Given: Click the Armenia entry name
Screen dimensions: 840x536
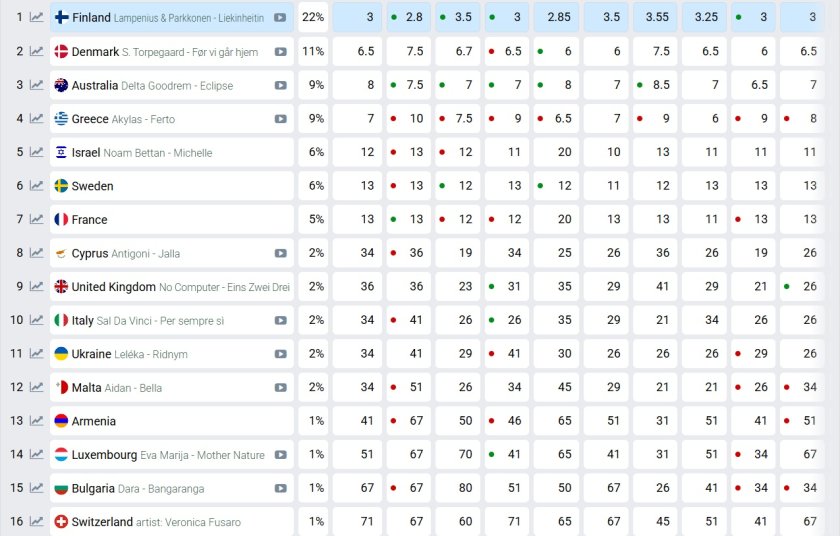Looking at the screenshot, I should coord(93,421).
